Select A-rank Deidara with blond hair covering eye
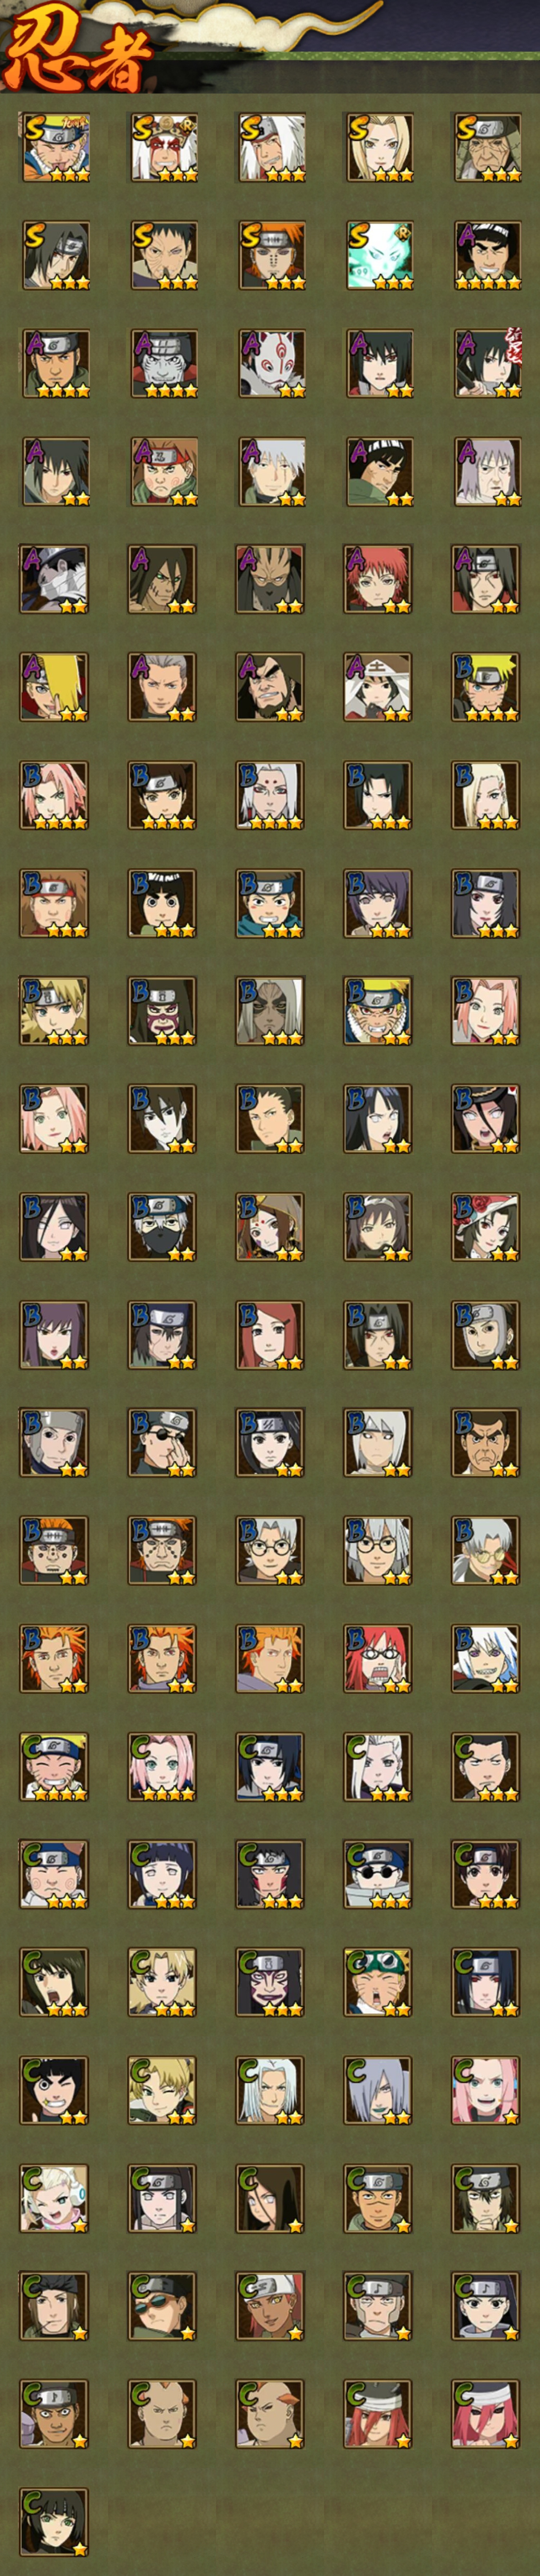The image size is (540, 2576). pos(54,687)
